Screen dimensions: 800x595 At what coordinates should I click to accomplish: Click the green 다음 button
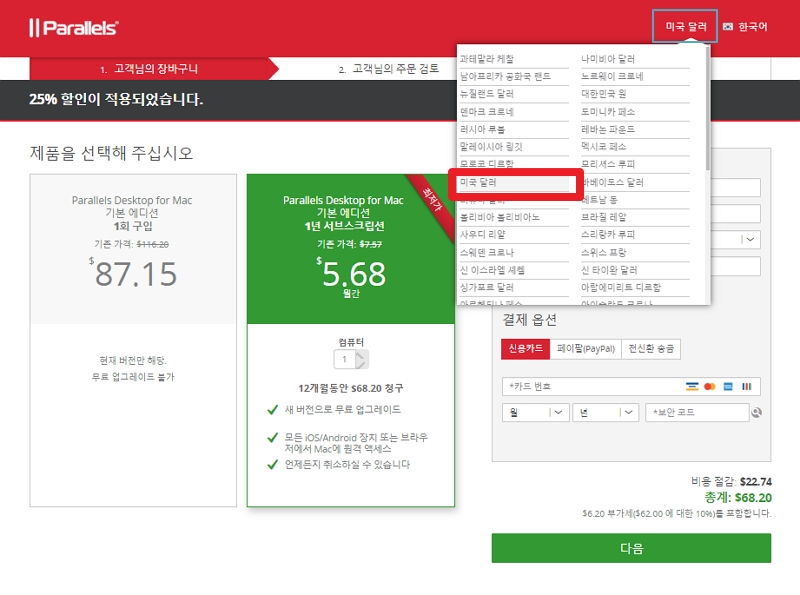(x=631, y=548)
